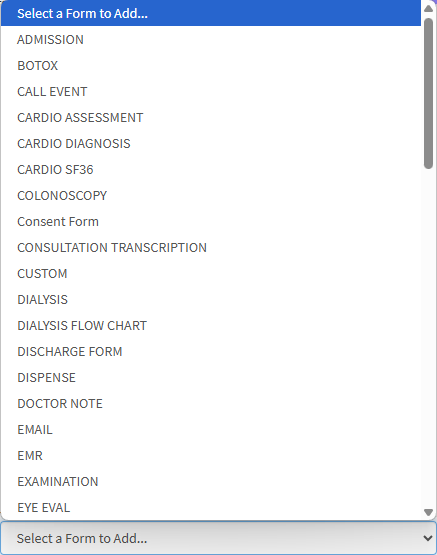Screen dimensions: 437x555
Task: Select CONSULTATION TRANSCRIPTION form
Action: coord(211,247)
